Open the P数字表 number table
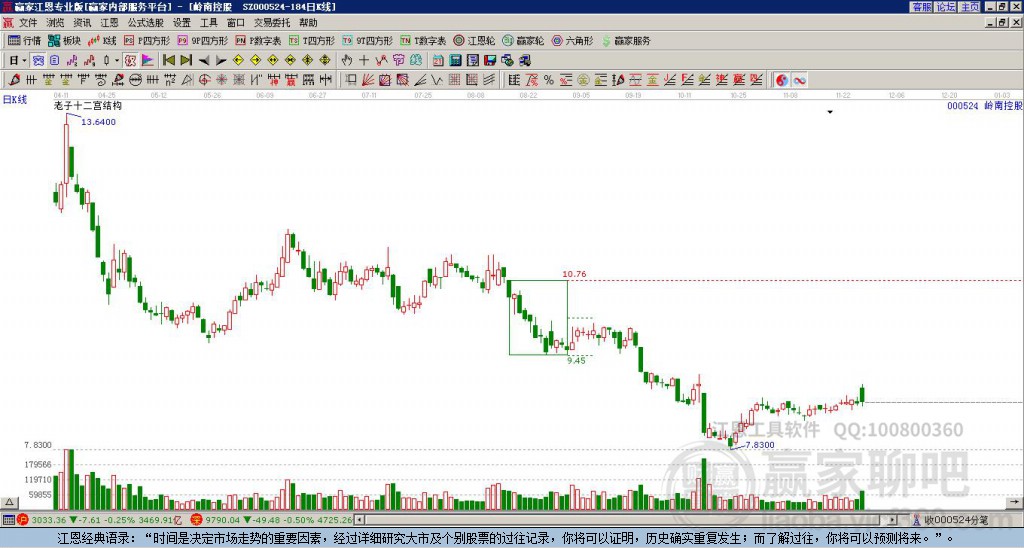The width and height of the screenshot is (1024, 548). click(258, 40)
